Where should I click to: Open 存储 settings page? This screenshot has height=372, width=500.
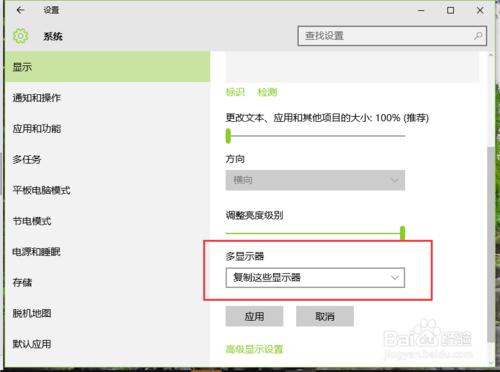click(x=108, y=282)
